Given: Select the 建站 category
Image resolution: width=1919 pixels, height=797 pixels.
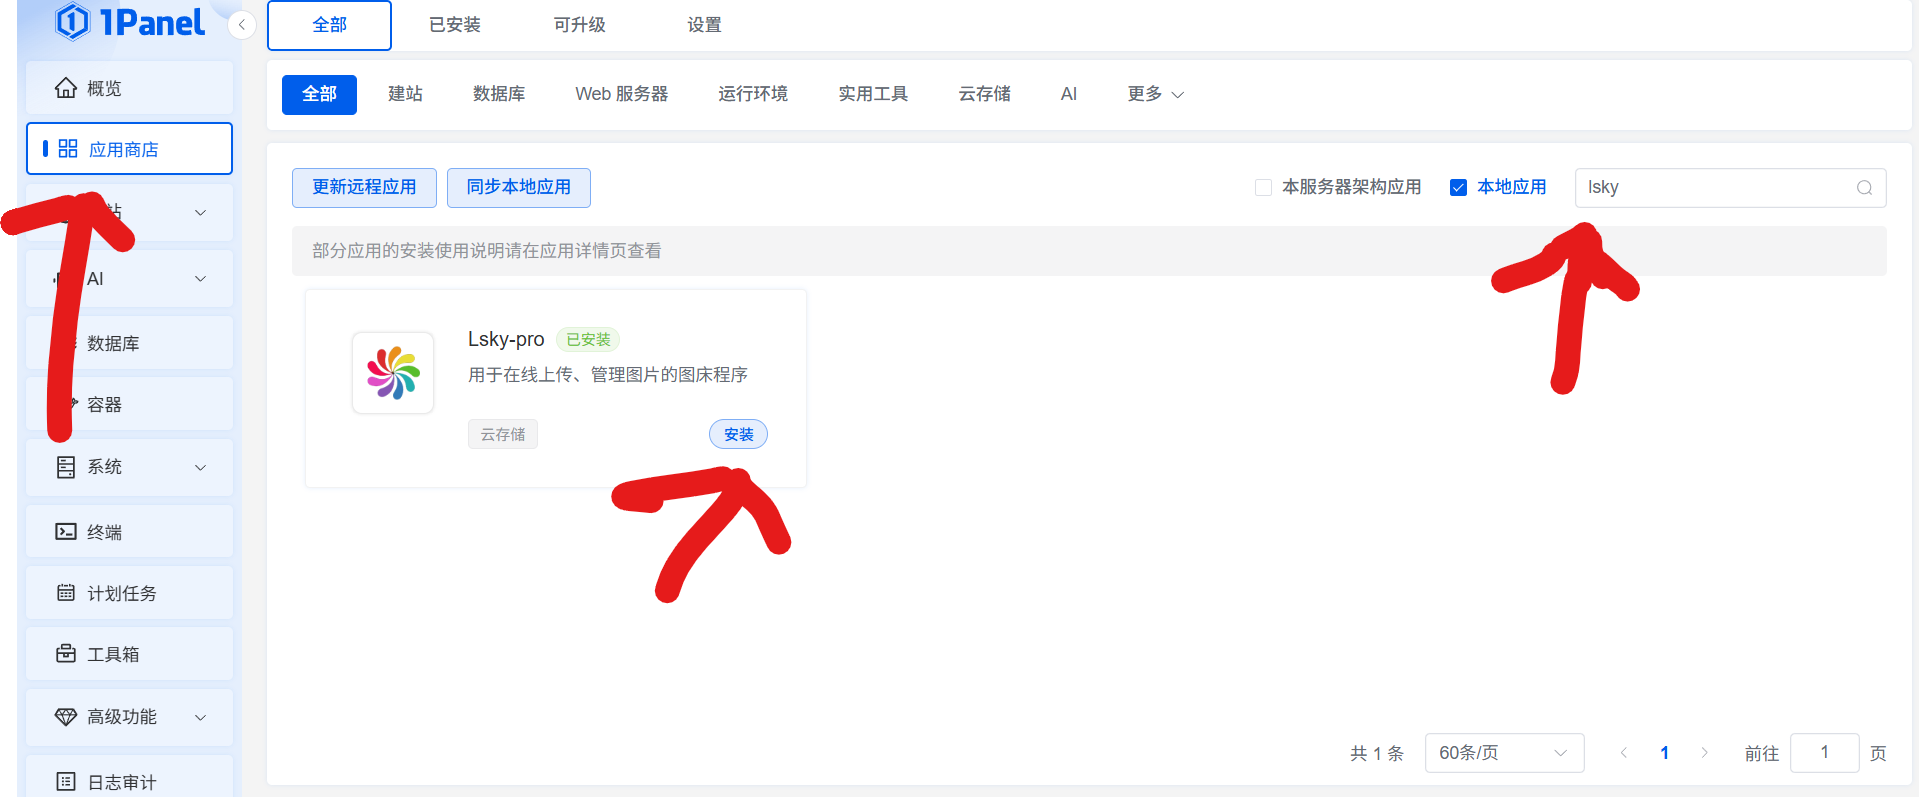Looking at the screenshot, I should click(x=405, y=94).
